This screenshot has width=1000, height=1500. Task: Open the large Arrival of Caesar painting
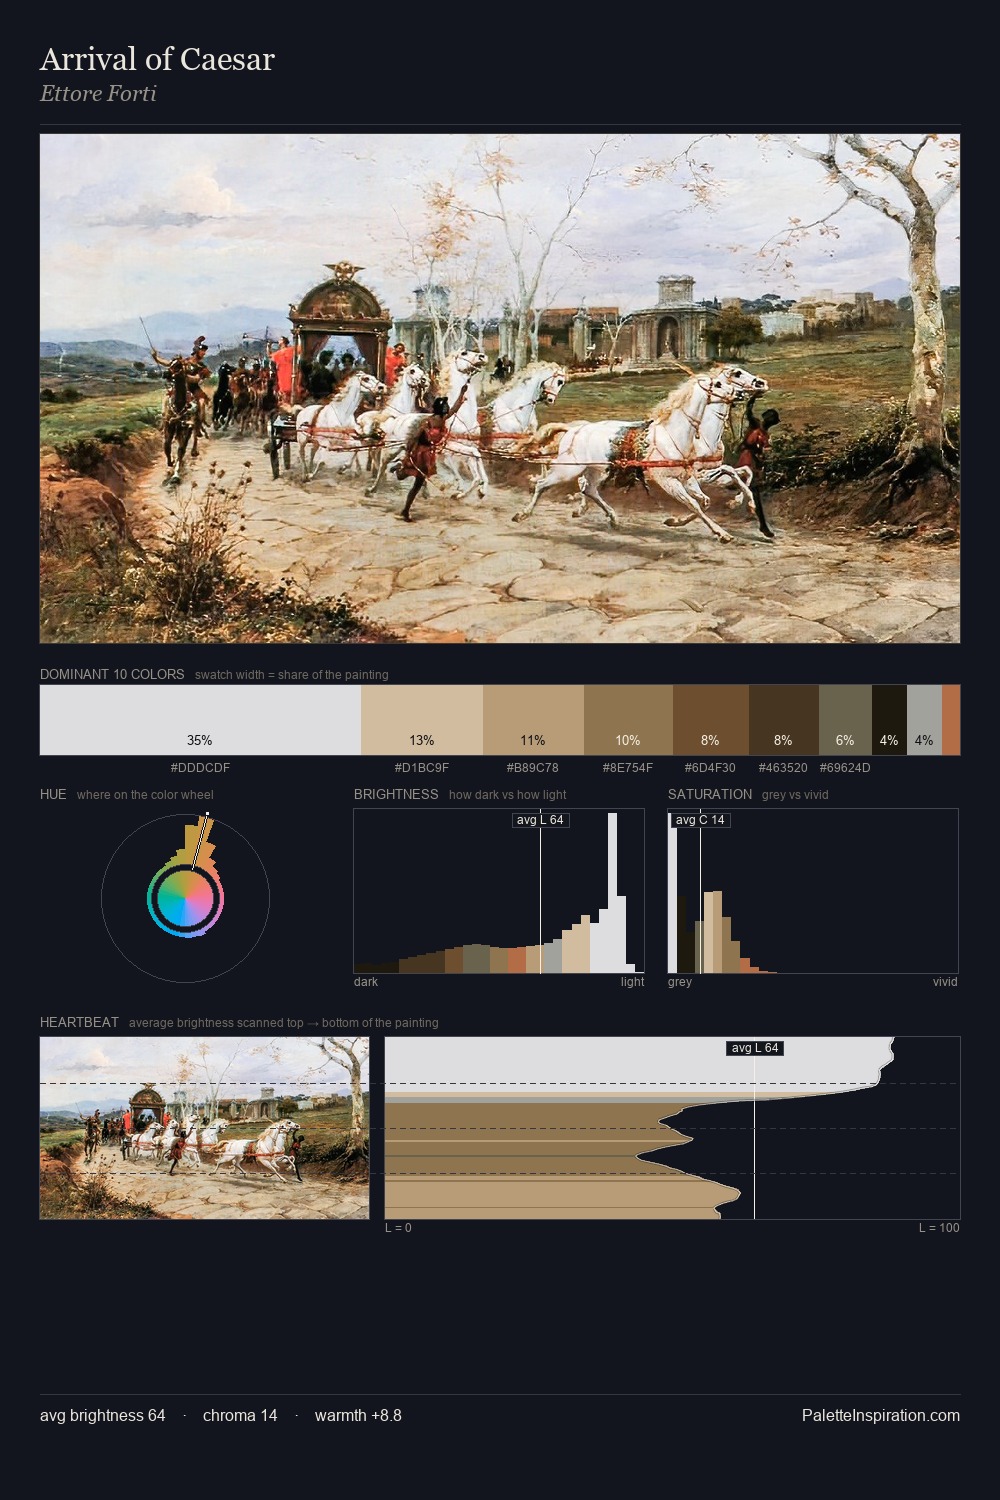[x=500, y=389]
